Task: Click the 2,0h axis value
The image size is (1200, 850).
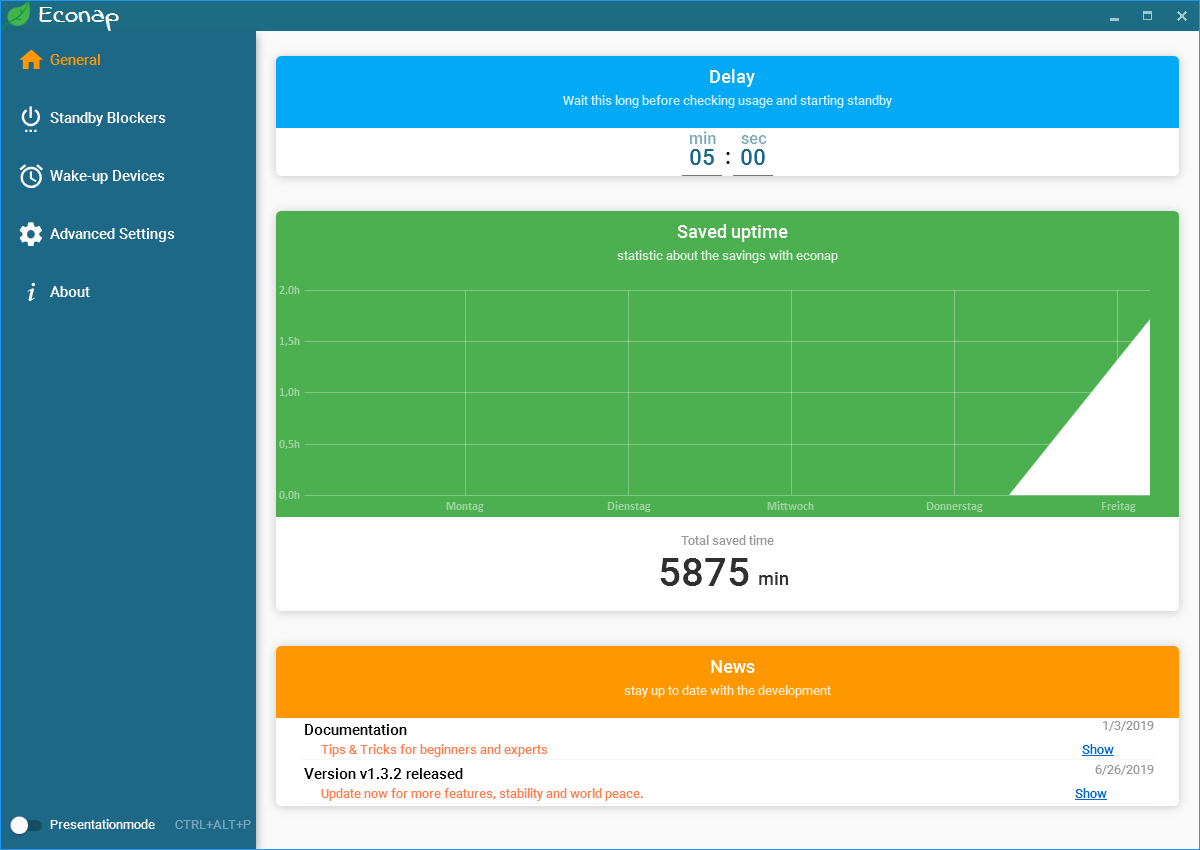Action: click(289, 291)
